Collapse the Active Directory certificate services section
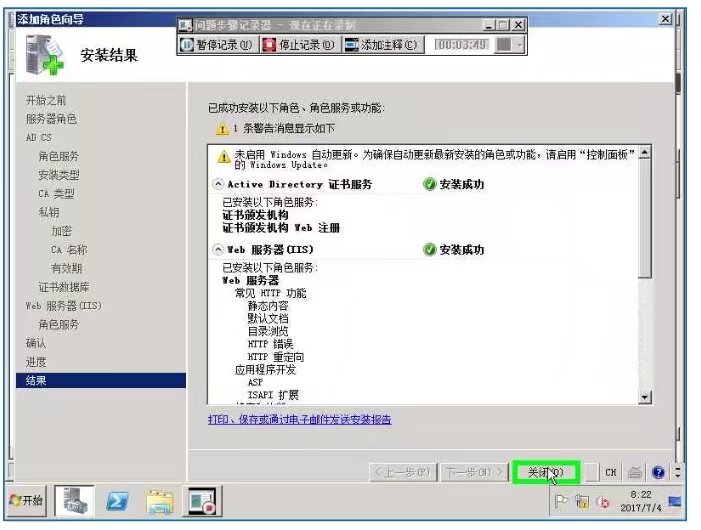Viewport: 701px width, 530px height. (218, 184)
